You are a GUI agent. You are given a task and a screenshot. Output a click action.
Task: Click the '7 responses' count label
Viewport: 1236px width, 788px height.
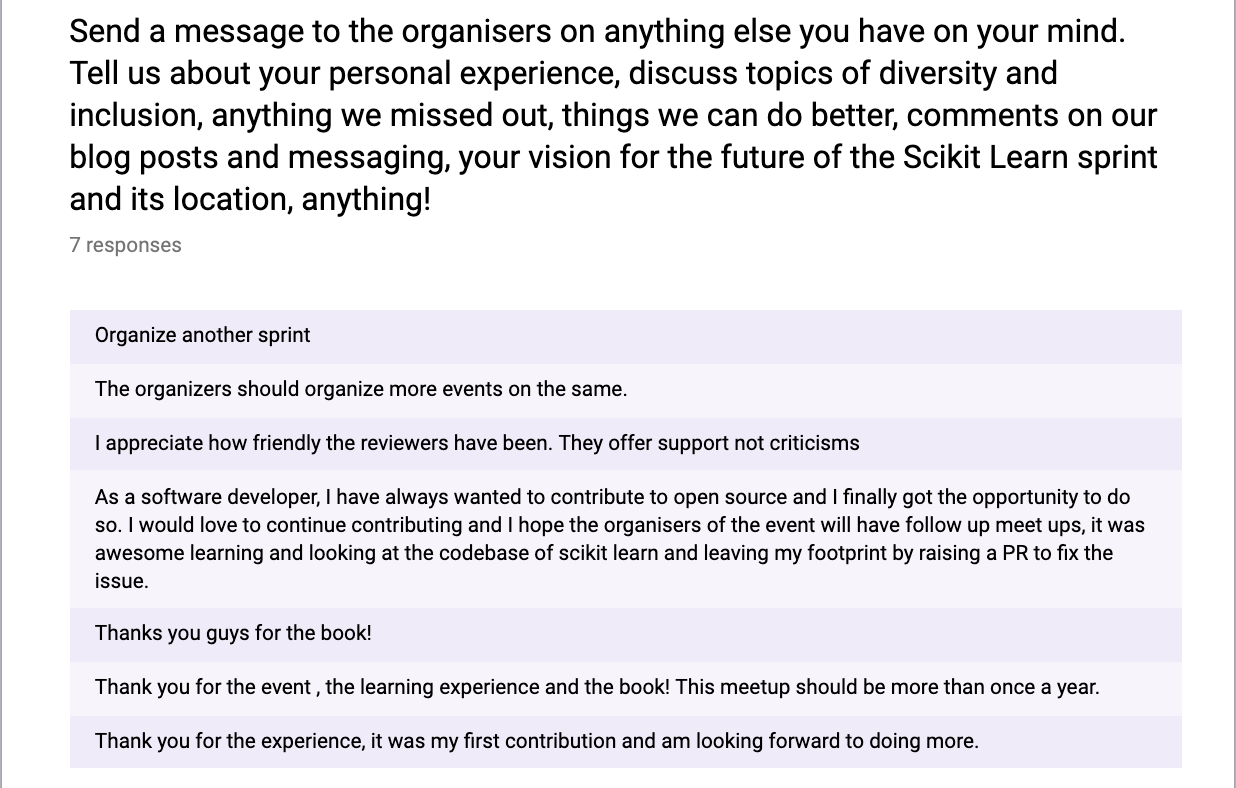click(125, 245)
